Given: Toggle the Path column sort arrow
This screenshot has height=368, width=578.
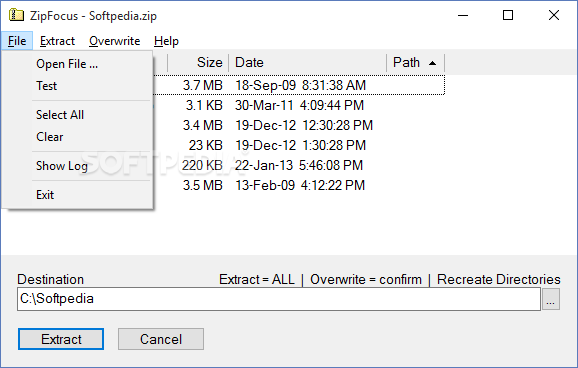Looking at the screenshot, I should 433,63.
